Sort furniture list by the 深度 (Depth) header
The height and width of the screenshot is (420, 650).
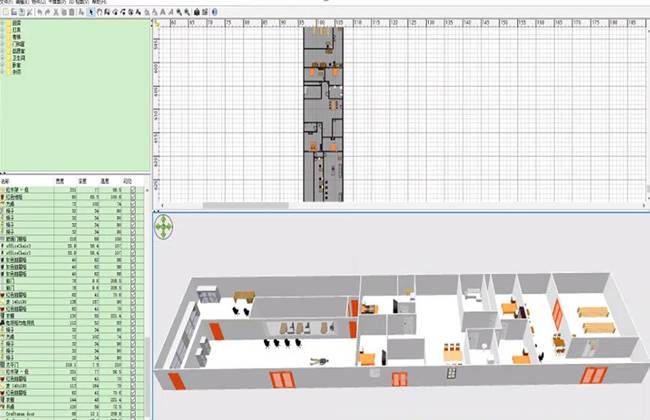click(82, 181)
